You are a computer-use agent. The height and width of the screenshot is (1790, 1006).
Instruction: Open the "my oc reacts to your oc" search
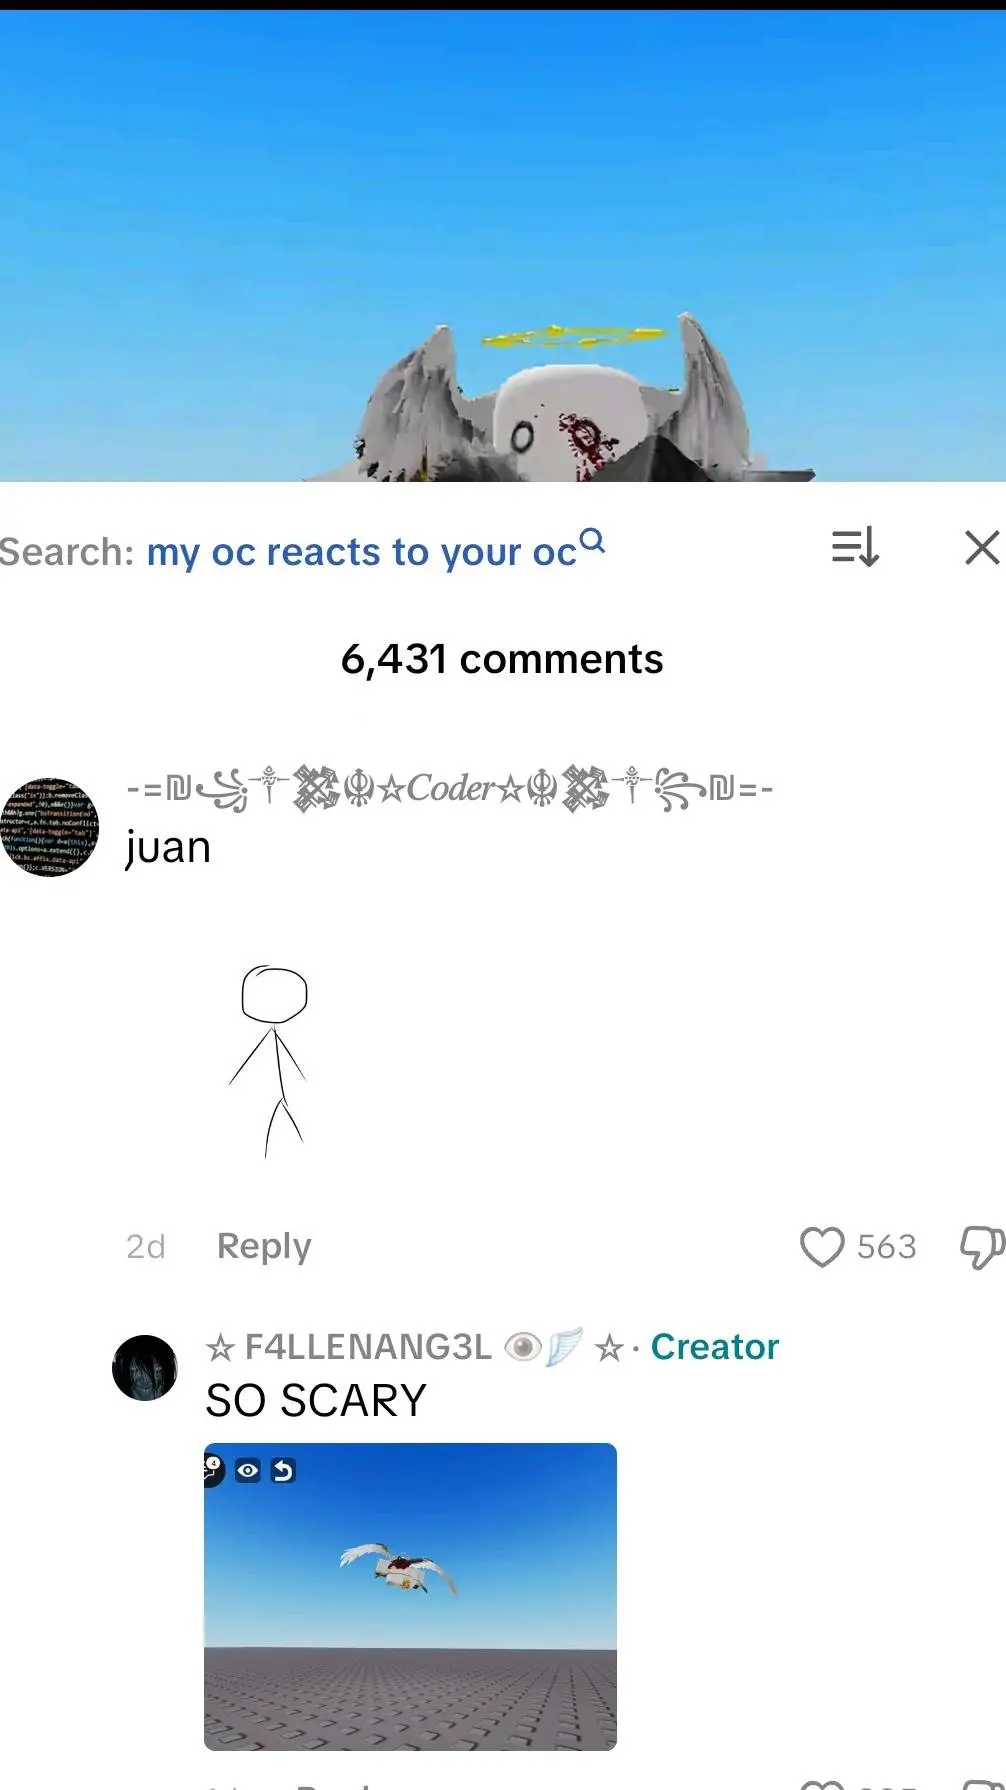361,552
